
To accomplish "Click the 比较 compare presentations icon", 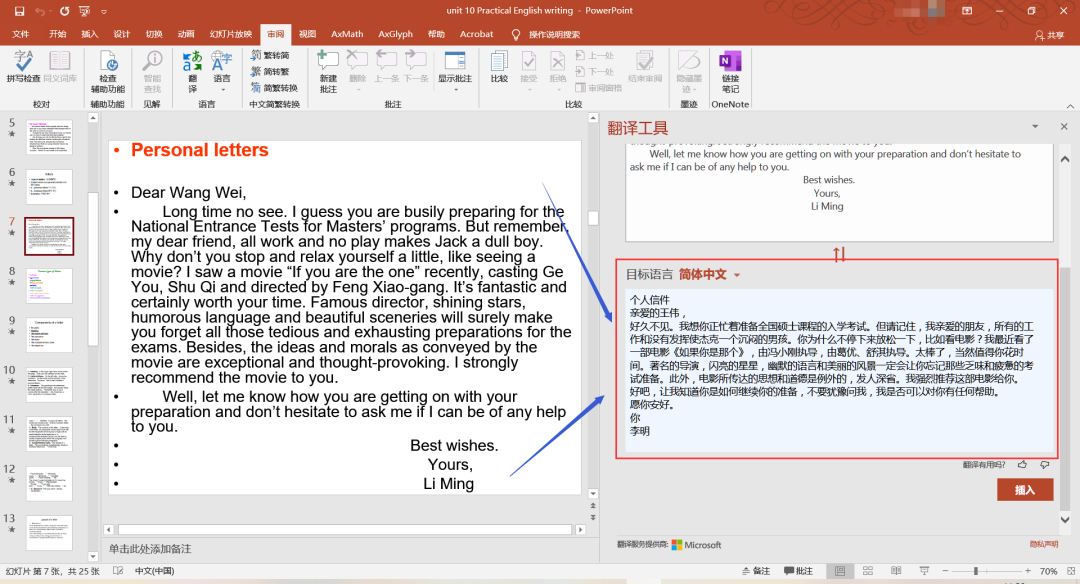I will tap(499, 67).
